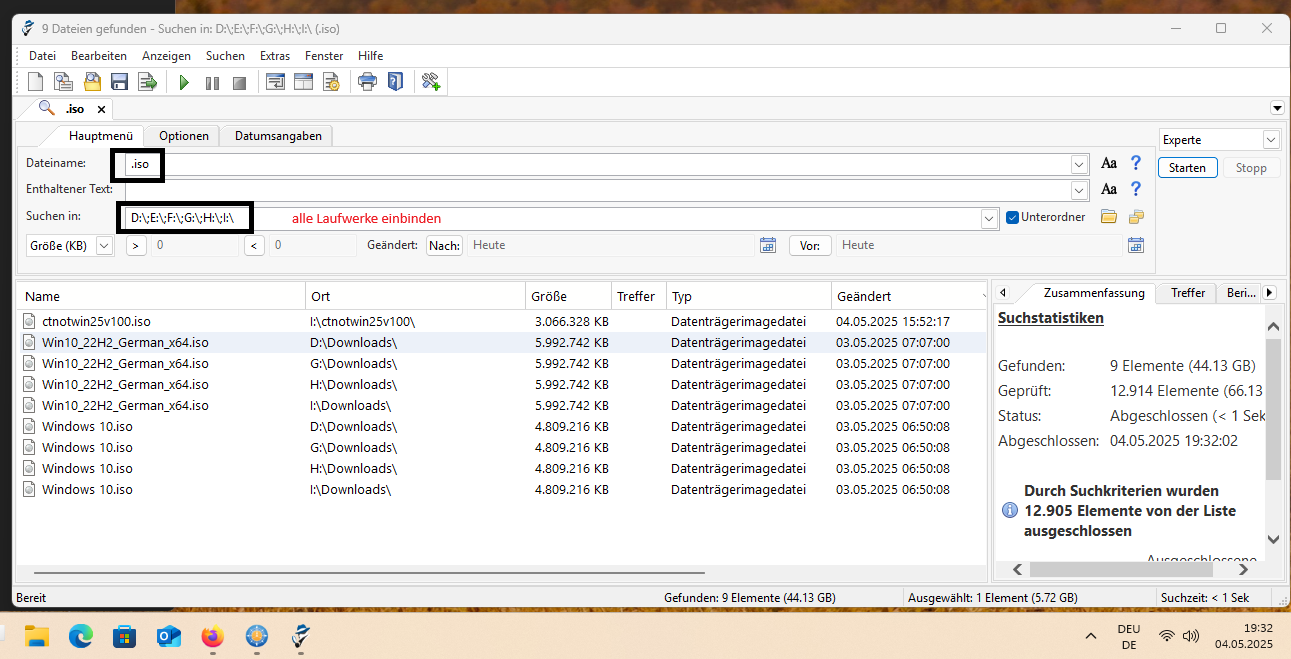Open the blue help book icon

[x=395, y=82]
